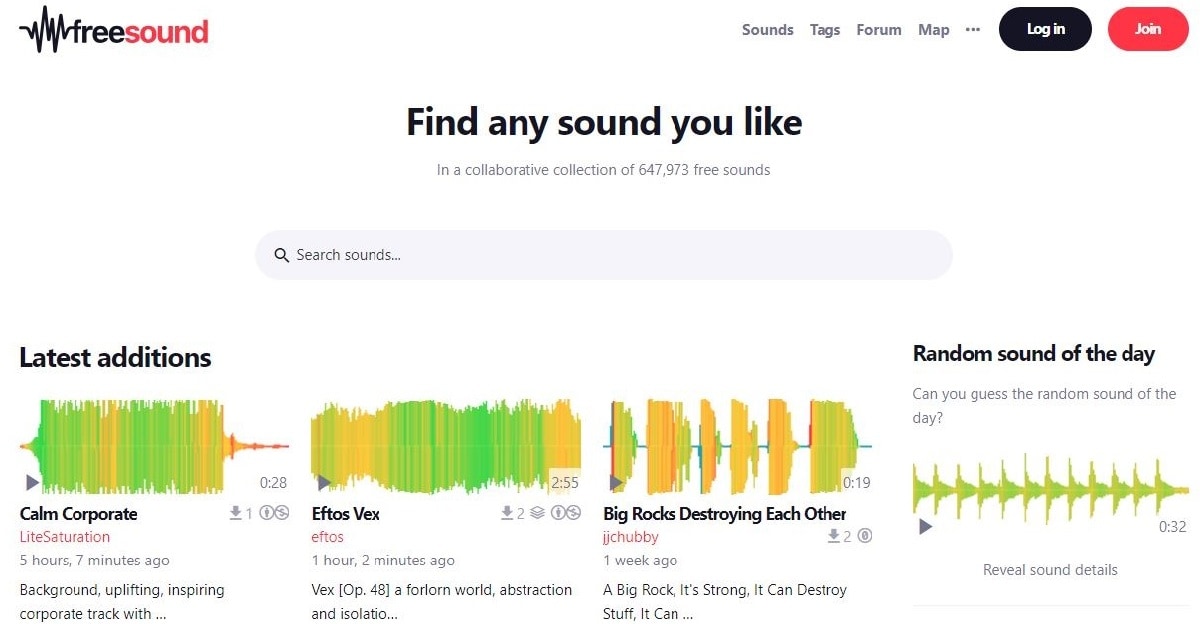Screen dimensions: 1200x624
Task: Click '1 week ago' timestamp
Action: click(640, 560)
